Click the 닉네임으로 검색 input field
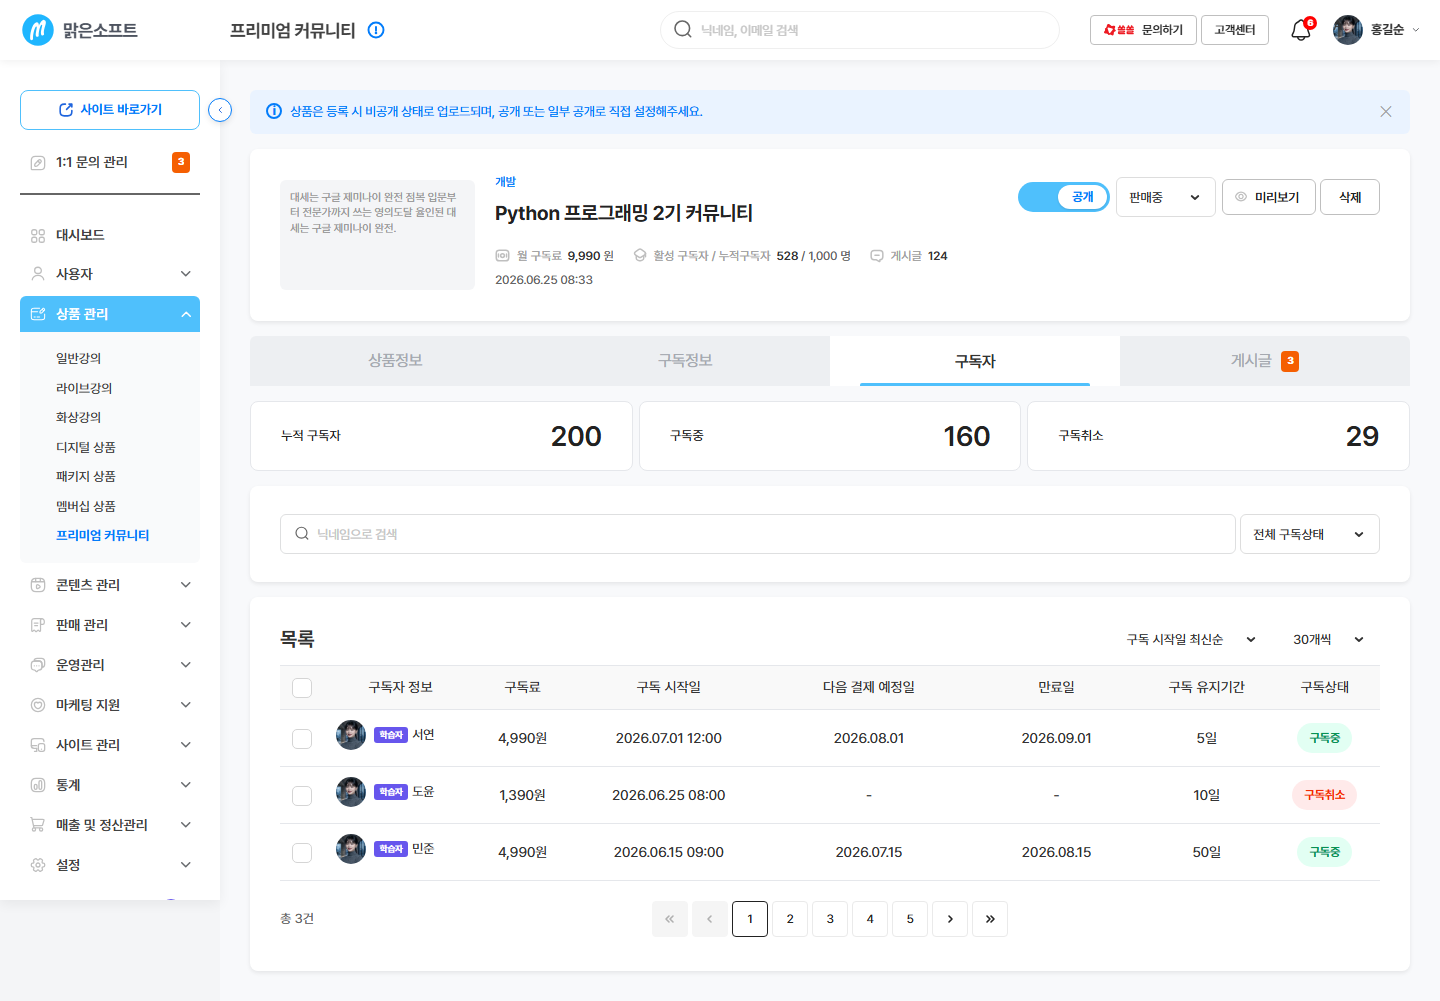 (x=758, y=534)
